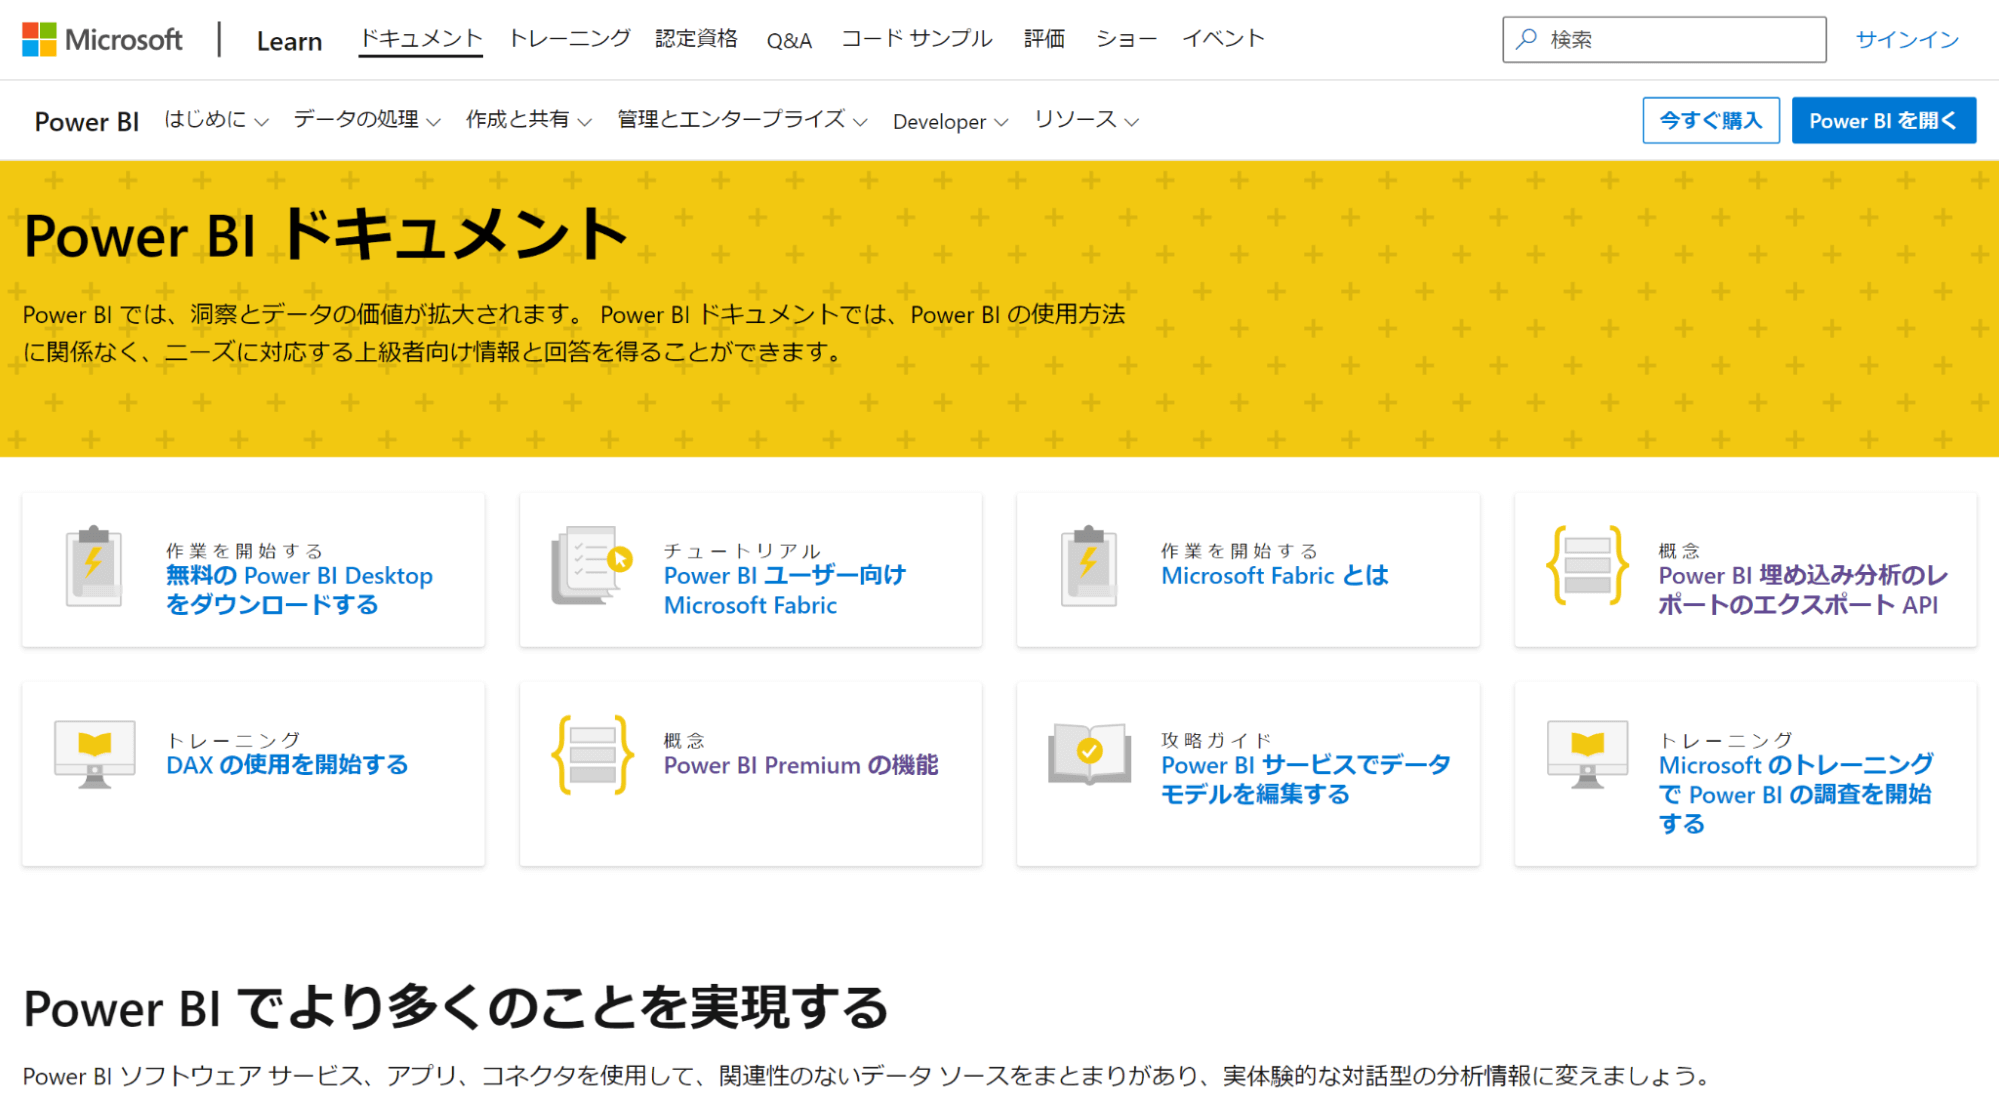Open DAX の使用を開始する link
The width and height of the screenshot is (1999, 1115).
click(287, 765)
